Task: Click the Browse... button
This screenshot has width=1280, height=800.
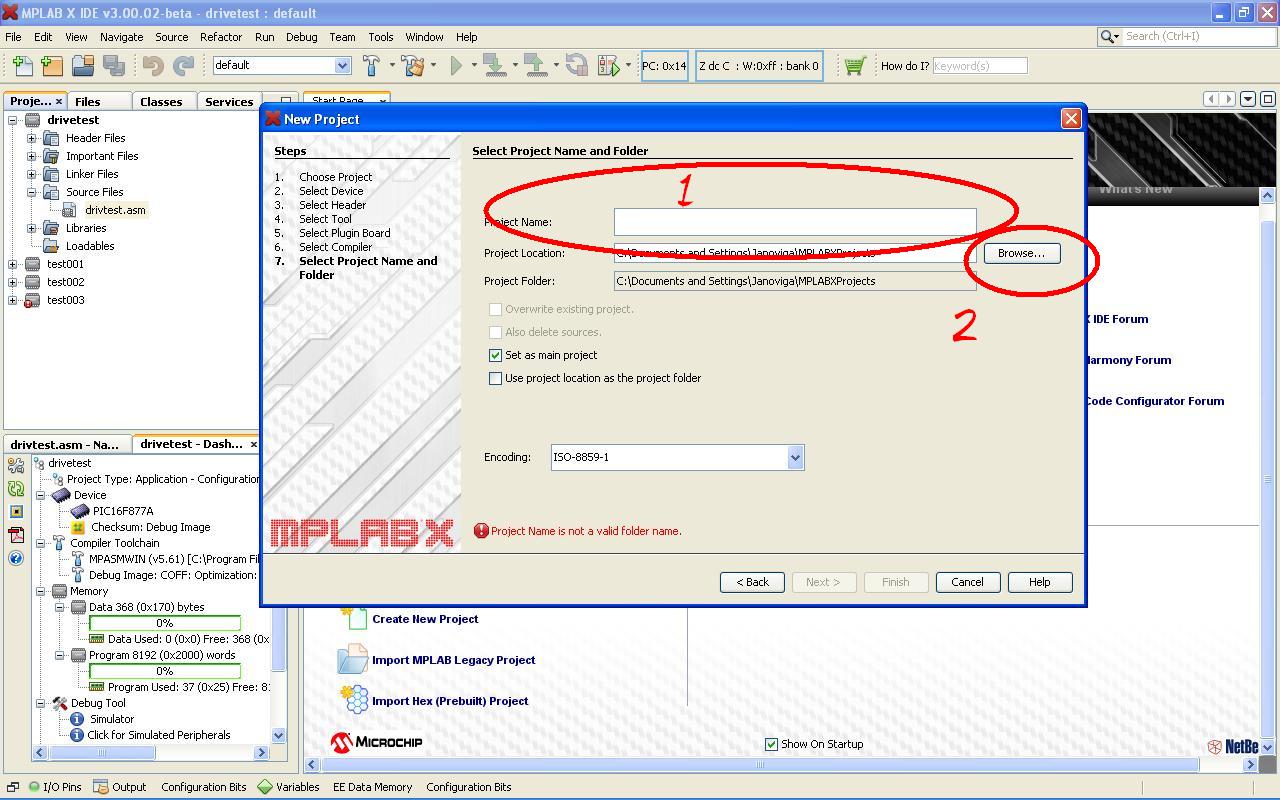Action: click(x=1021, y=253)
